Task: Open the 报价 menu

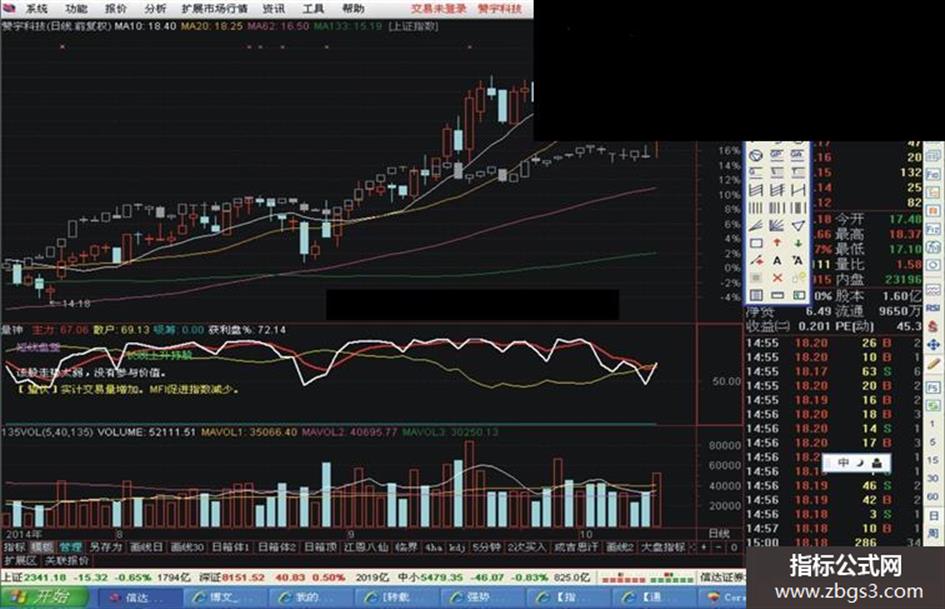Action: click(x=116, y=8)
